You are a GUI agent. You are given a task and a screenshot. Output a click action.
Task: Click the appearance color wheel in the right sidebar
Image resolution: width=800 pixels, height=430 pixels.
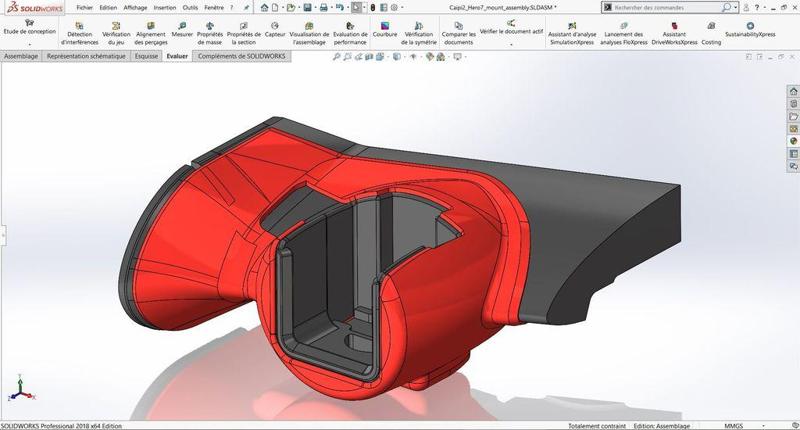(793, 140)
